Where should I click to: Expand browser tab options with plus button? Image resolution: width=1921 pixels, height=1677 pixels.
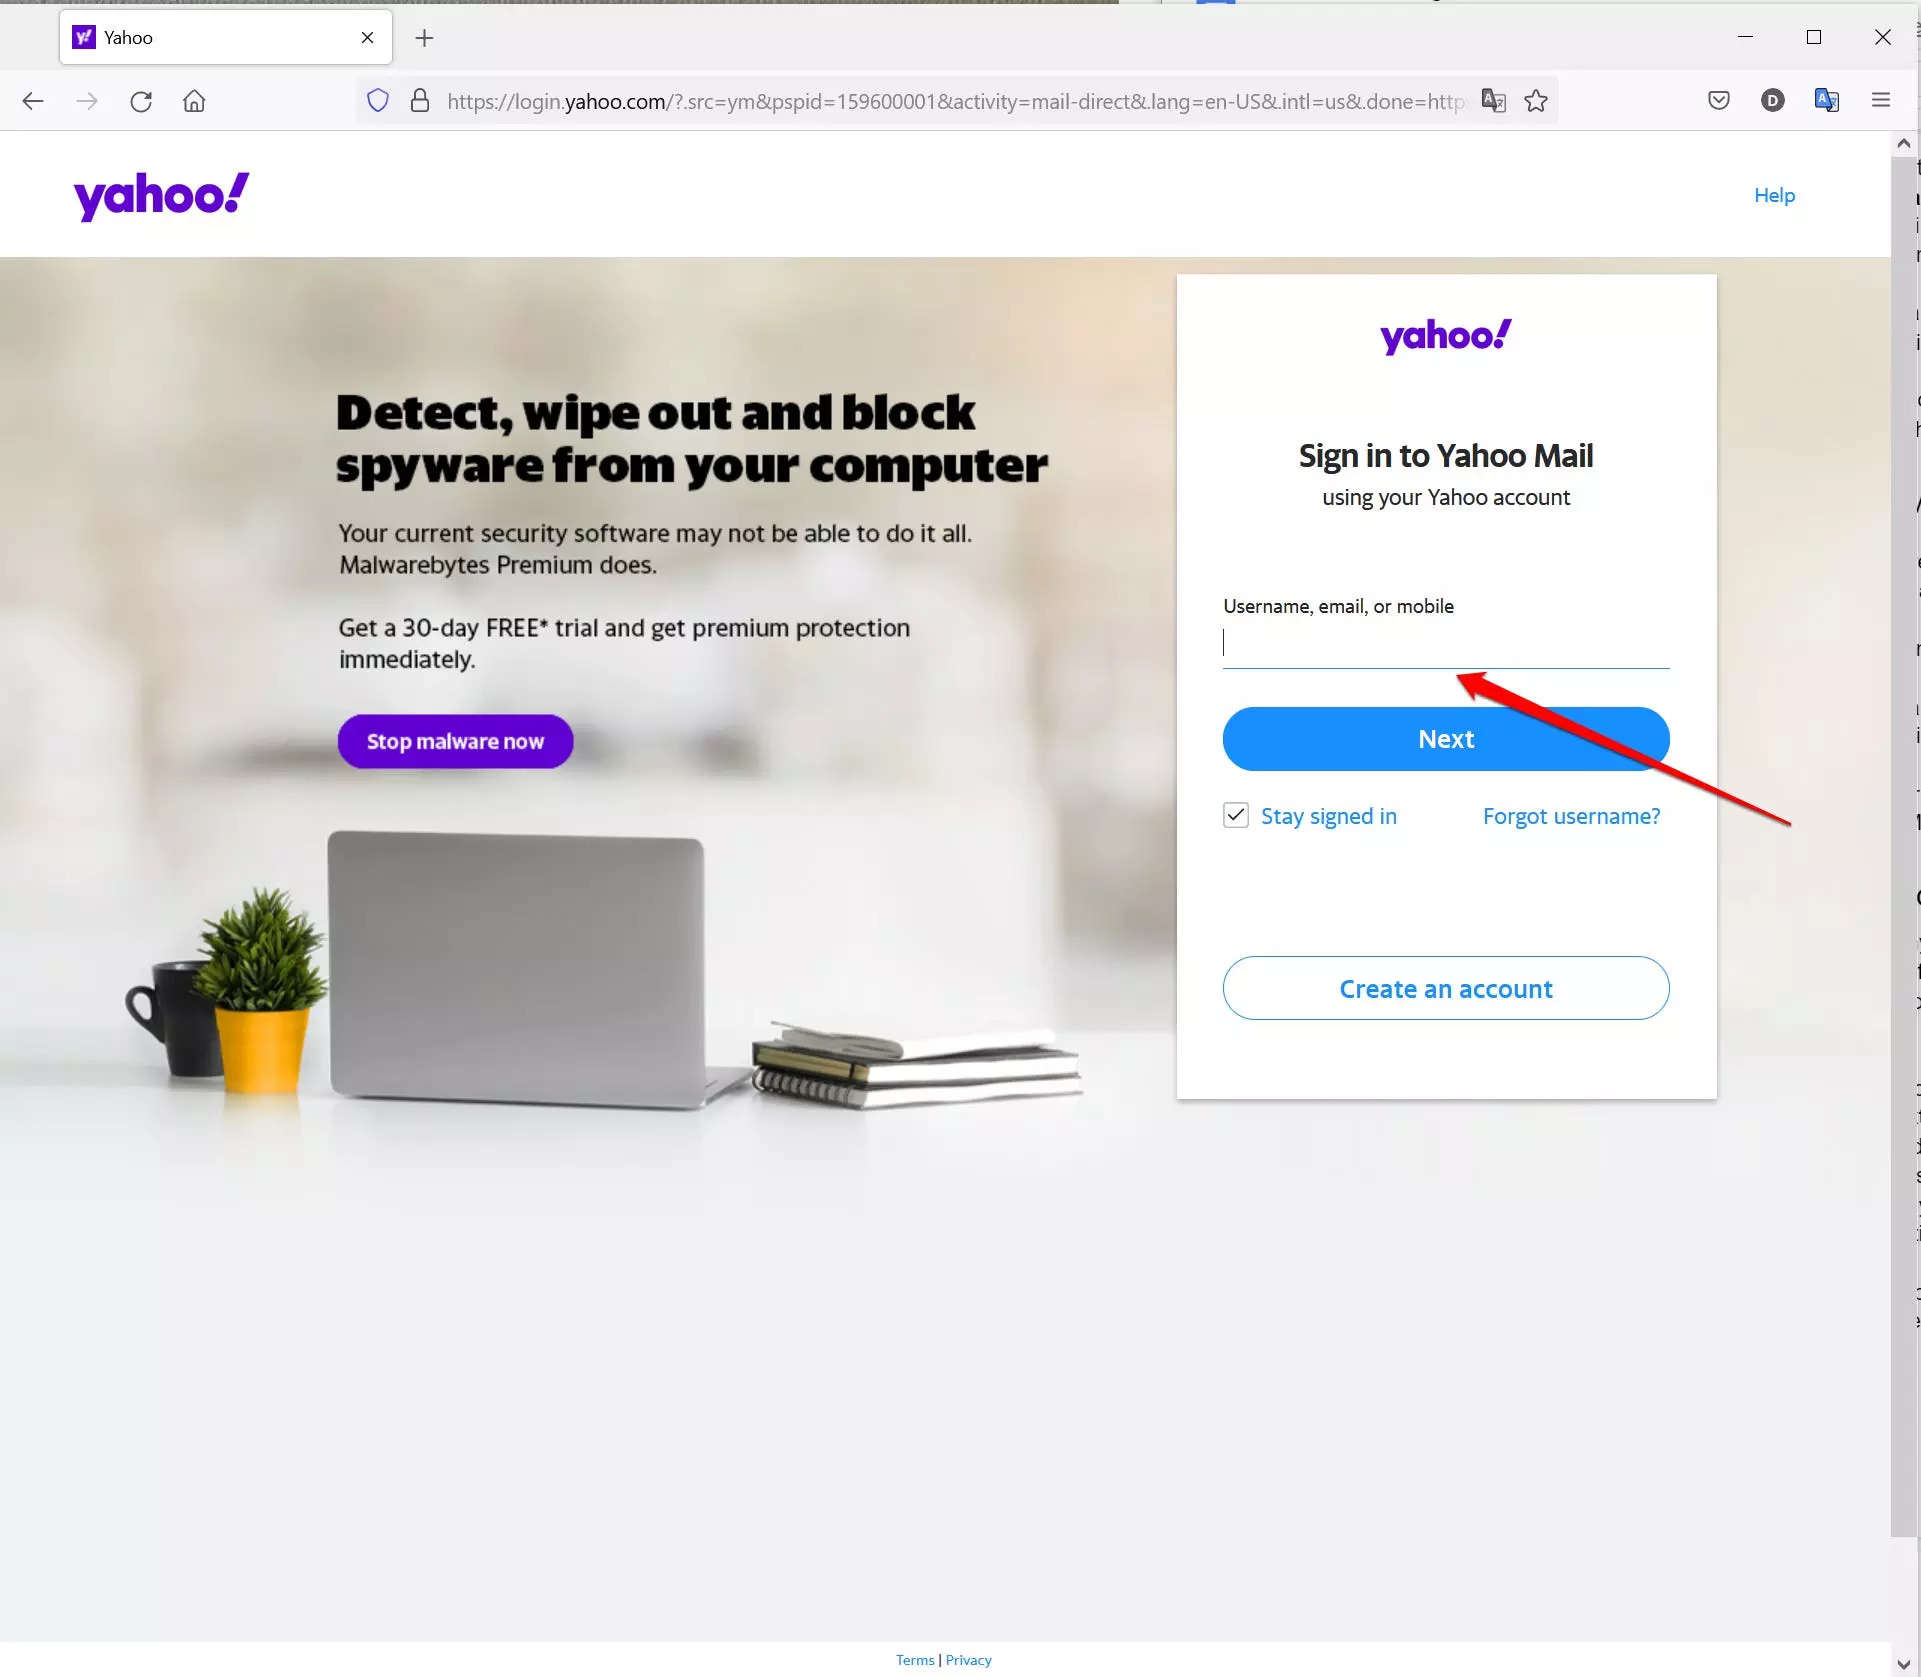[425, 36]
